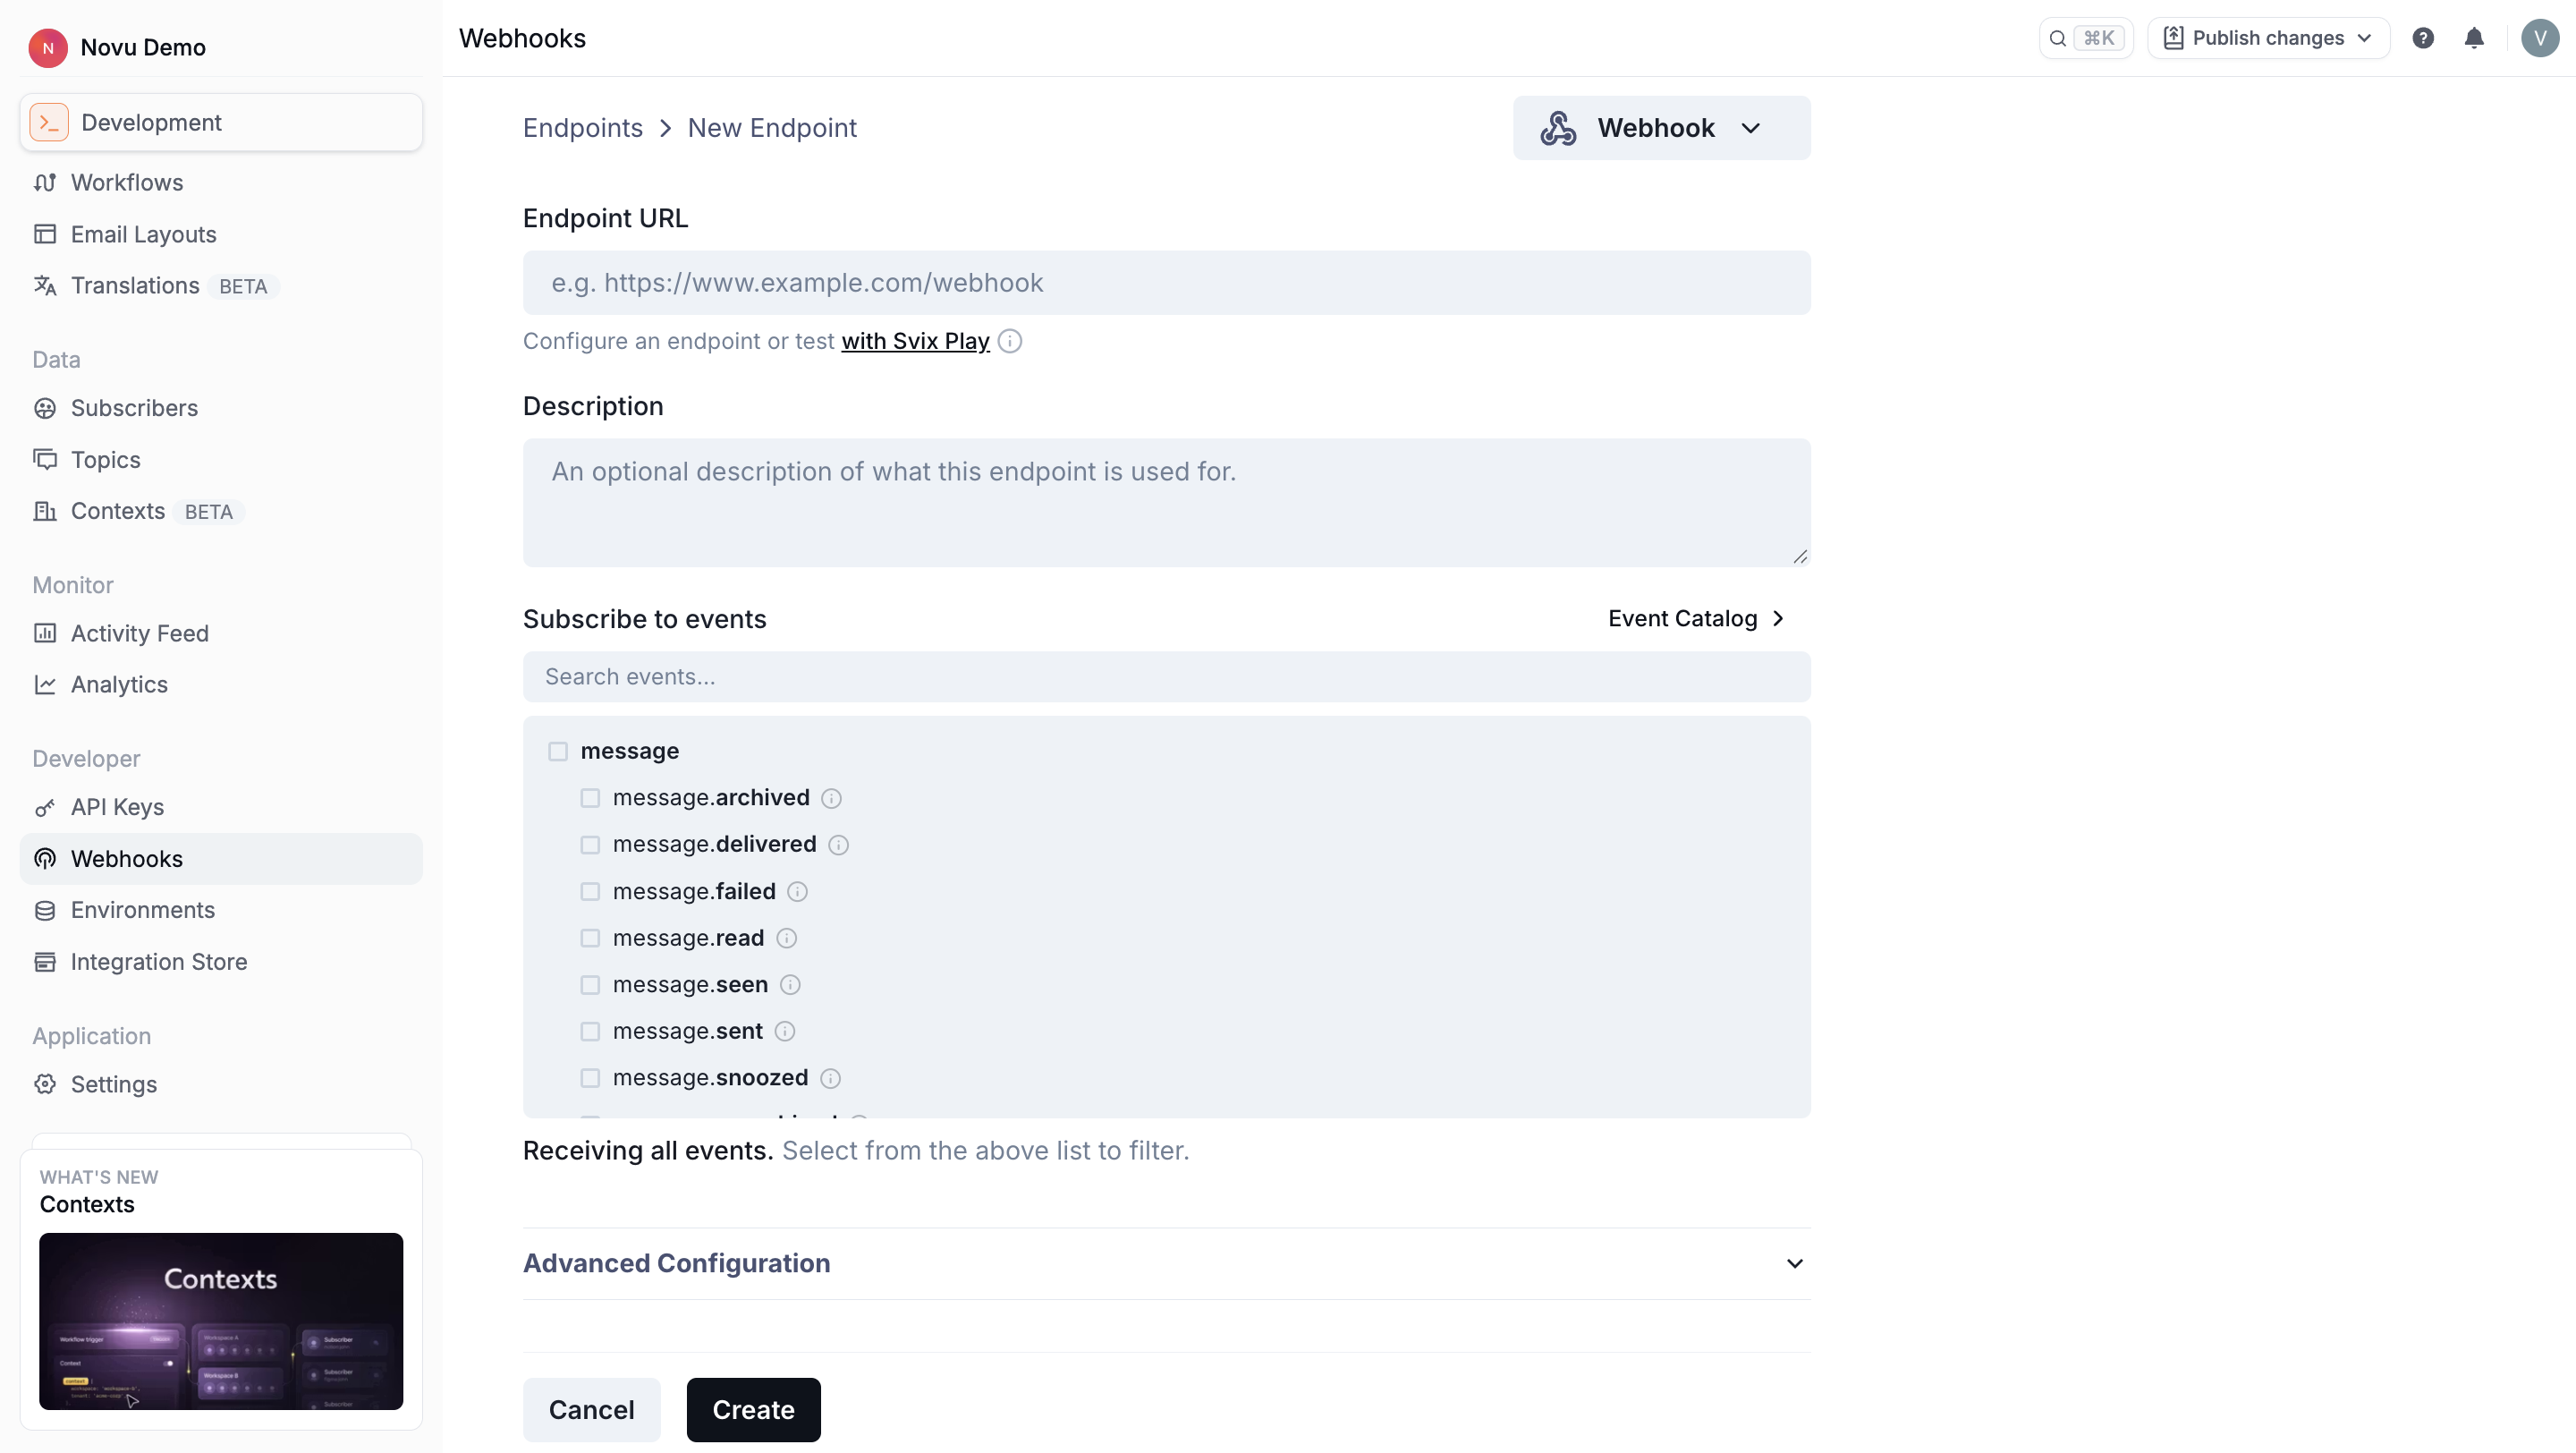Open Settings under the Application section
Screen dimensions: 2576x1453
pos(113,1084)
